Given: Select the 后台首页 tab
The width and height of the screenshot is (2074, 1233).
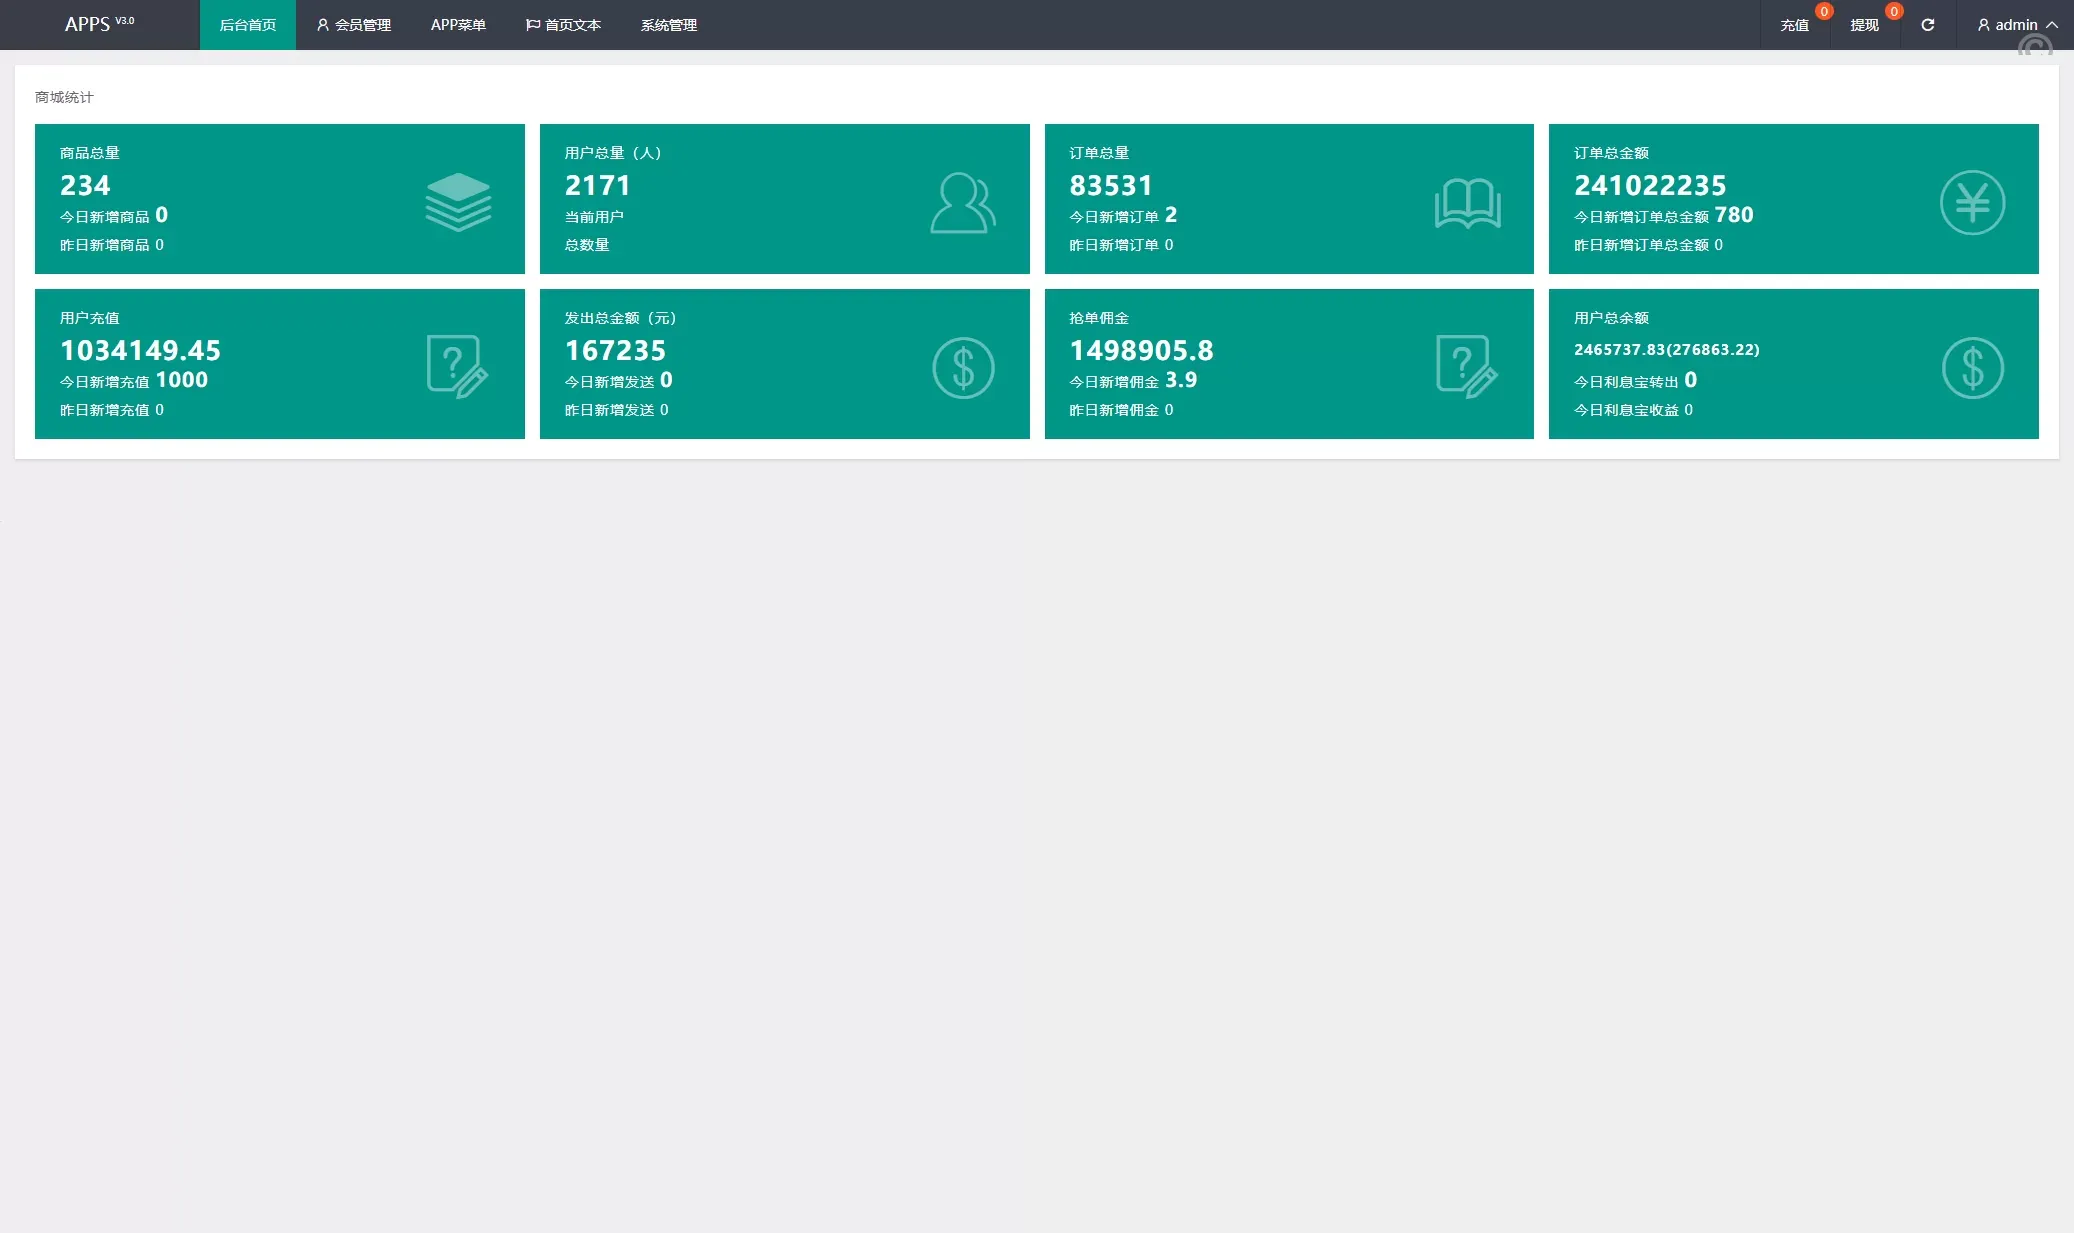Looking at the screenshot, I should 248,25.
